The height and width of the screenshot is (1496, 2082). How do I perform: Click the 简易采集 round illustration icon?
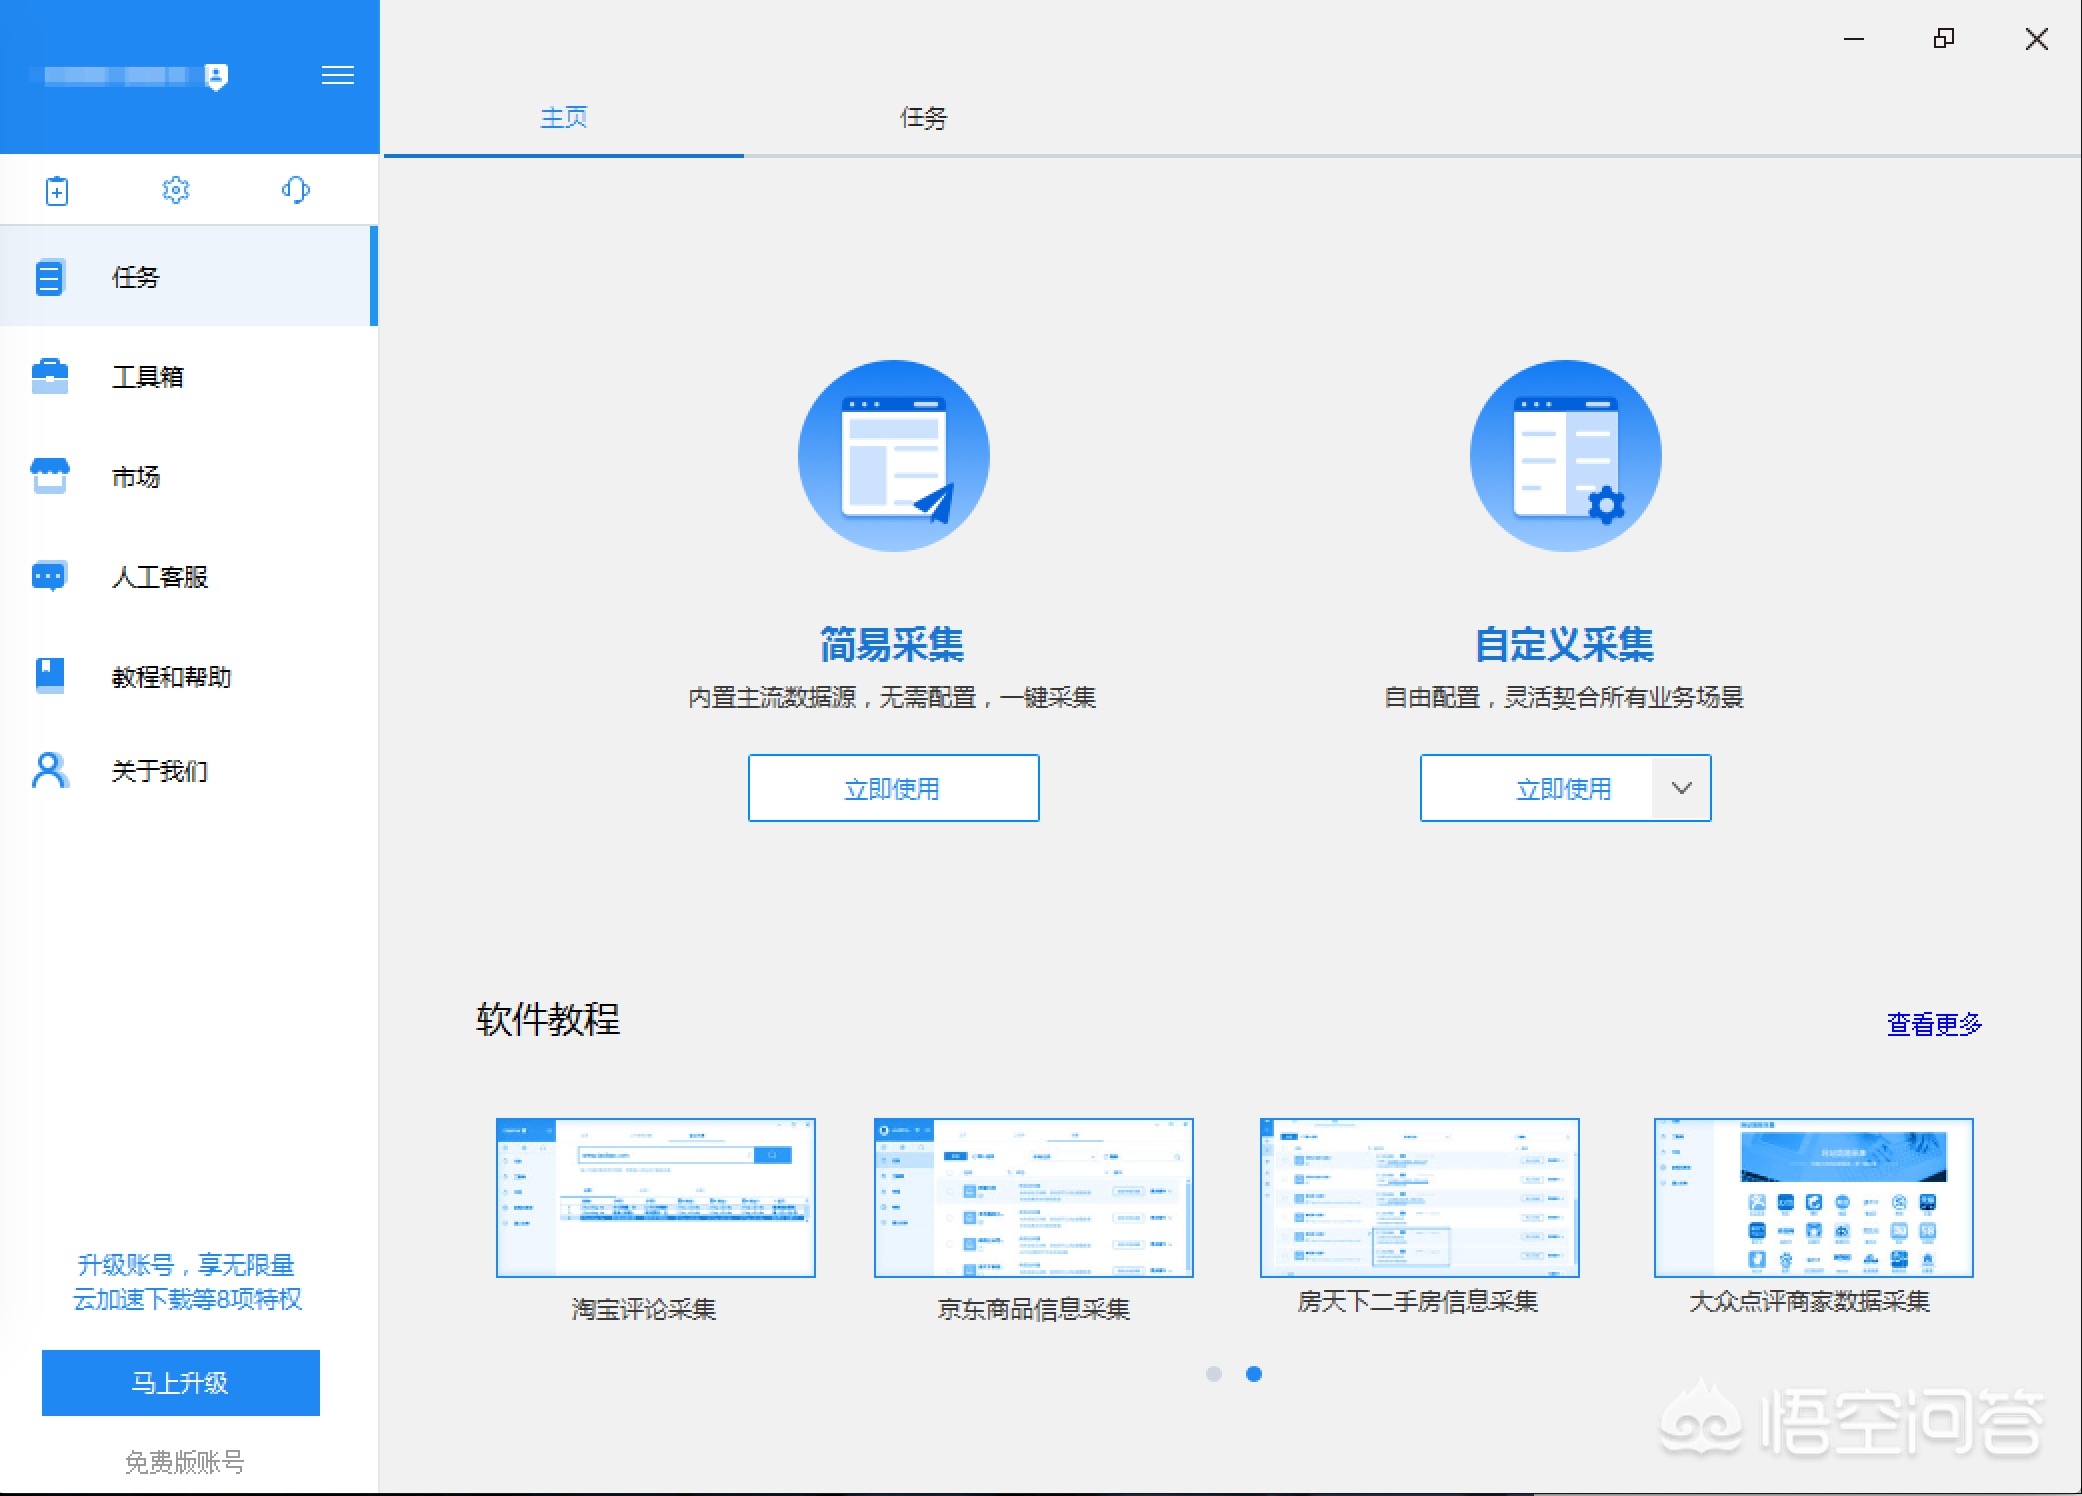coord(894,456)
